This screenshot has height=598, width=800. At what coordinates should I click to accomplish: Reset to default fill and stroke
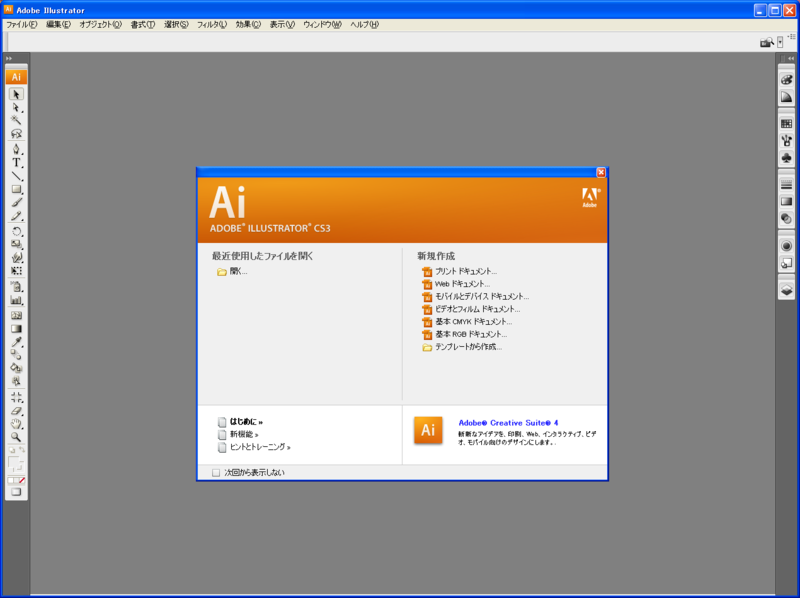11,451
